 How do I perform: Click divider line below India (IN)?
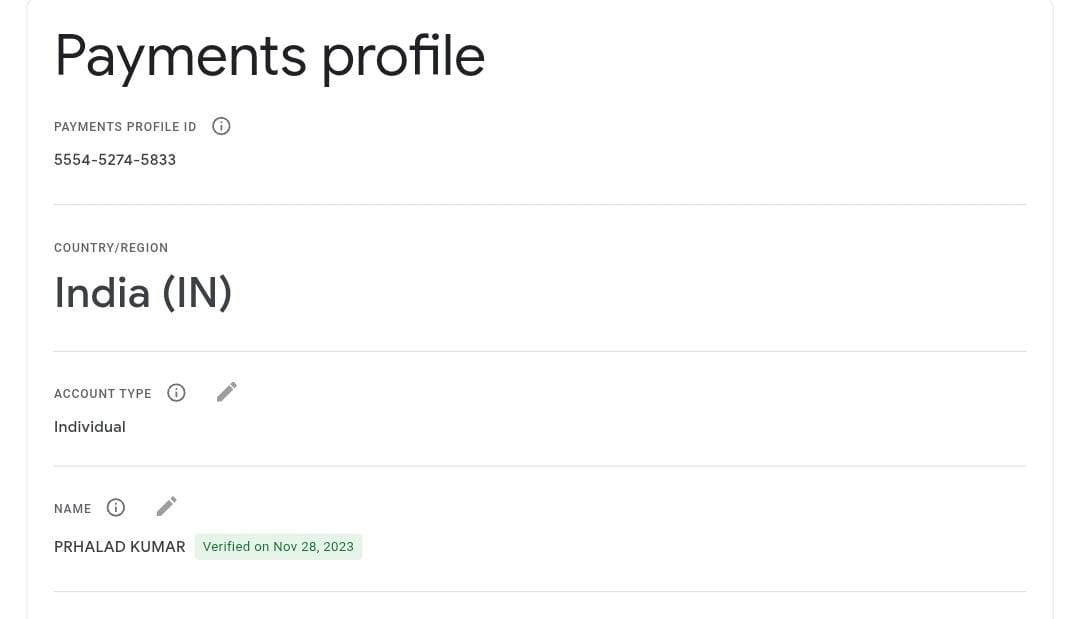540,351
